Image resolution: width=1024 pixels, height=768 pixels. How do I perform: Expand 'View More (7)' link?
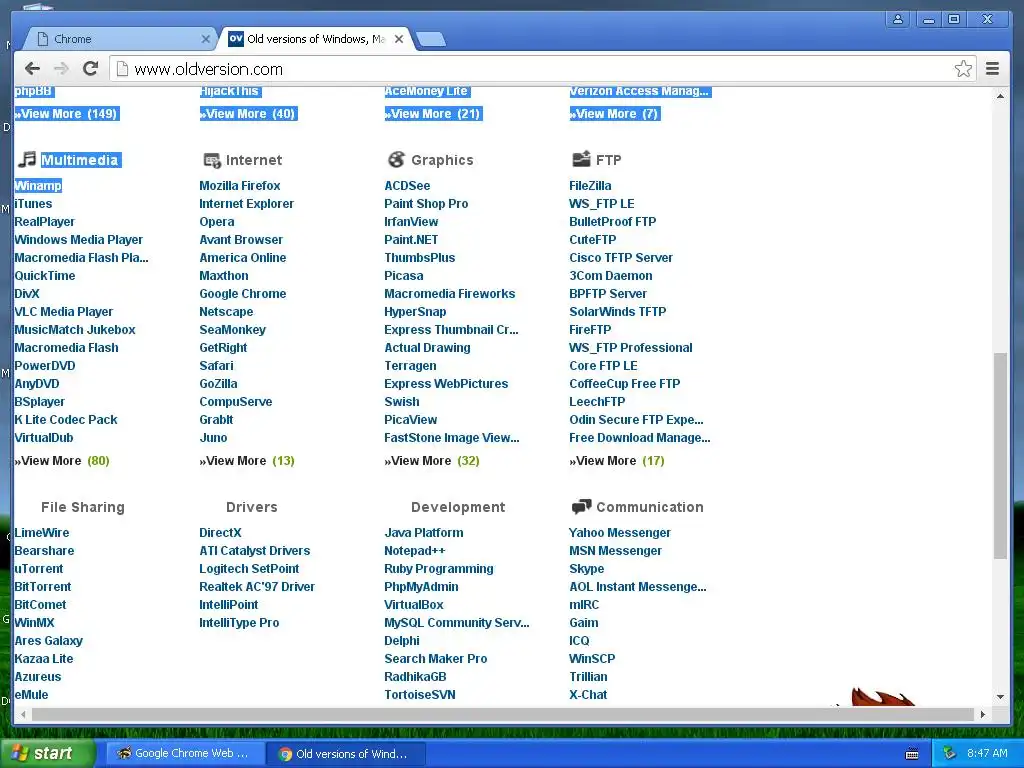click(614, 114)
